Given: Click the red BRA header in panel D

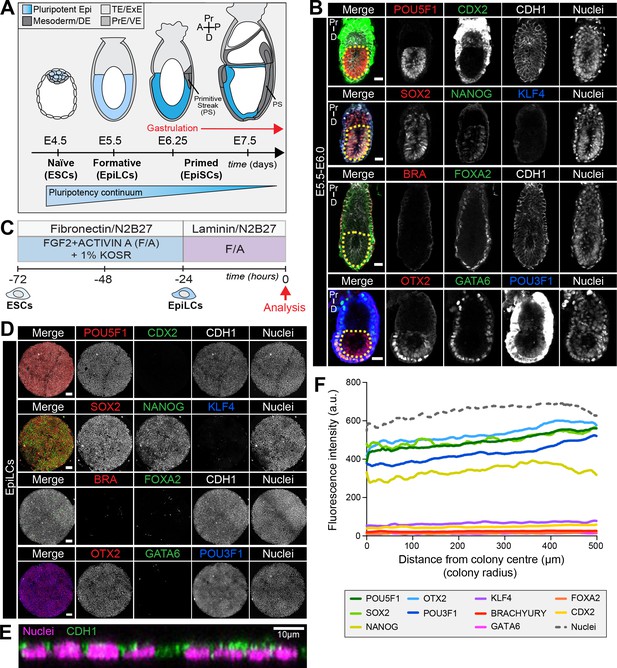Looking at the screenshot, I should pos(105,479).
